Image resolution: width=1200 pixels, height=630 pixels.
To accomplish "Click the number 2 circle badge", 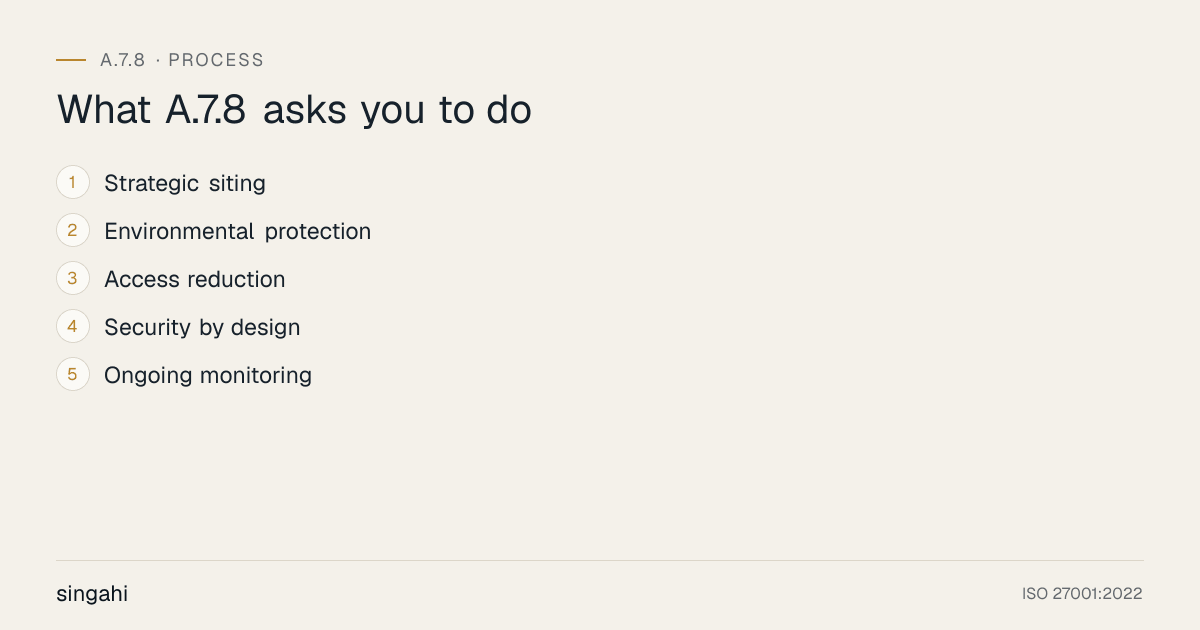I will [x=73, y=231].
